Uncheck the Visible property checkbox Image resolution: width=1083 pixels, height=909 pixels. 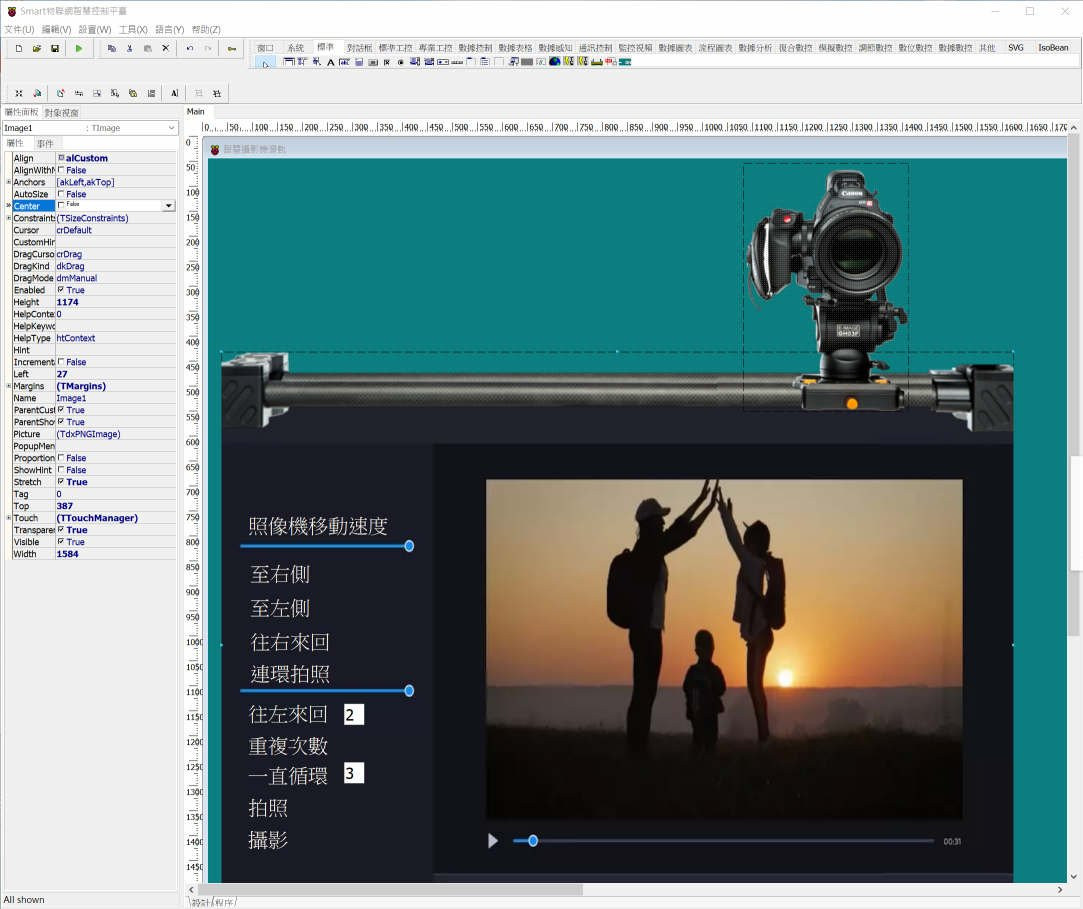61,542
